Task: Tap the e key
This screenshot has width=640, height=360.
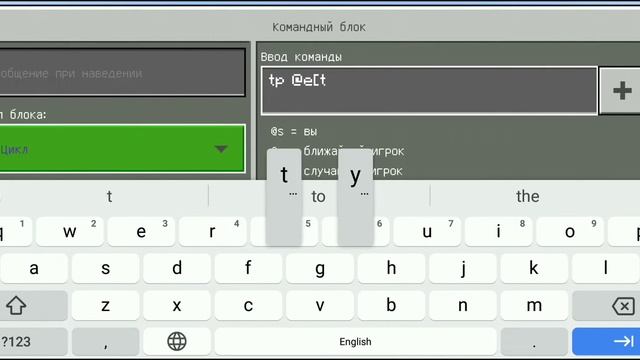Action: [141, 231]
